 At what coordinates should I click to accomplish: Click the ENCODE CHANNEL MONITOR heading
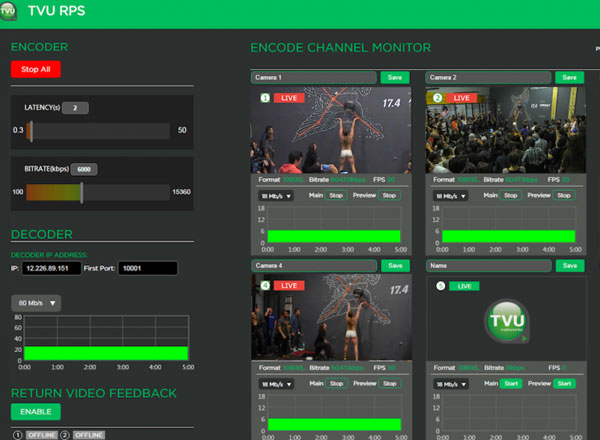[341, 48]
